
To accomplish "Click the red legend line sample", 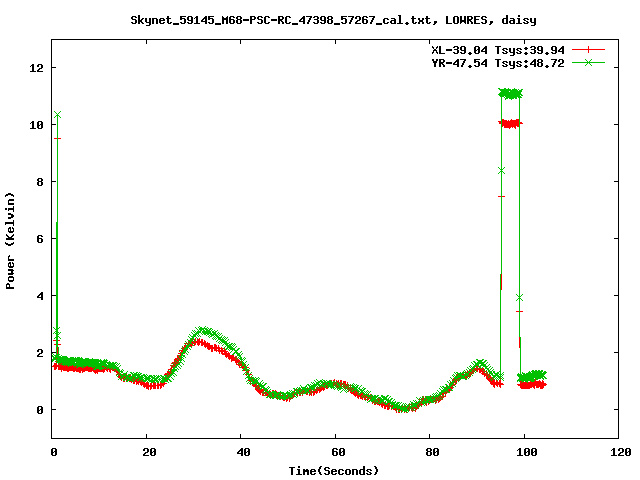I will pos(588,50).
